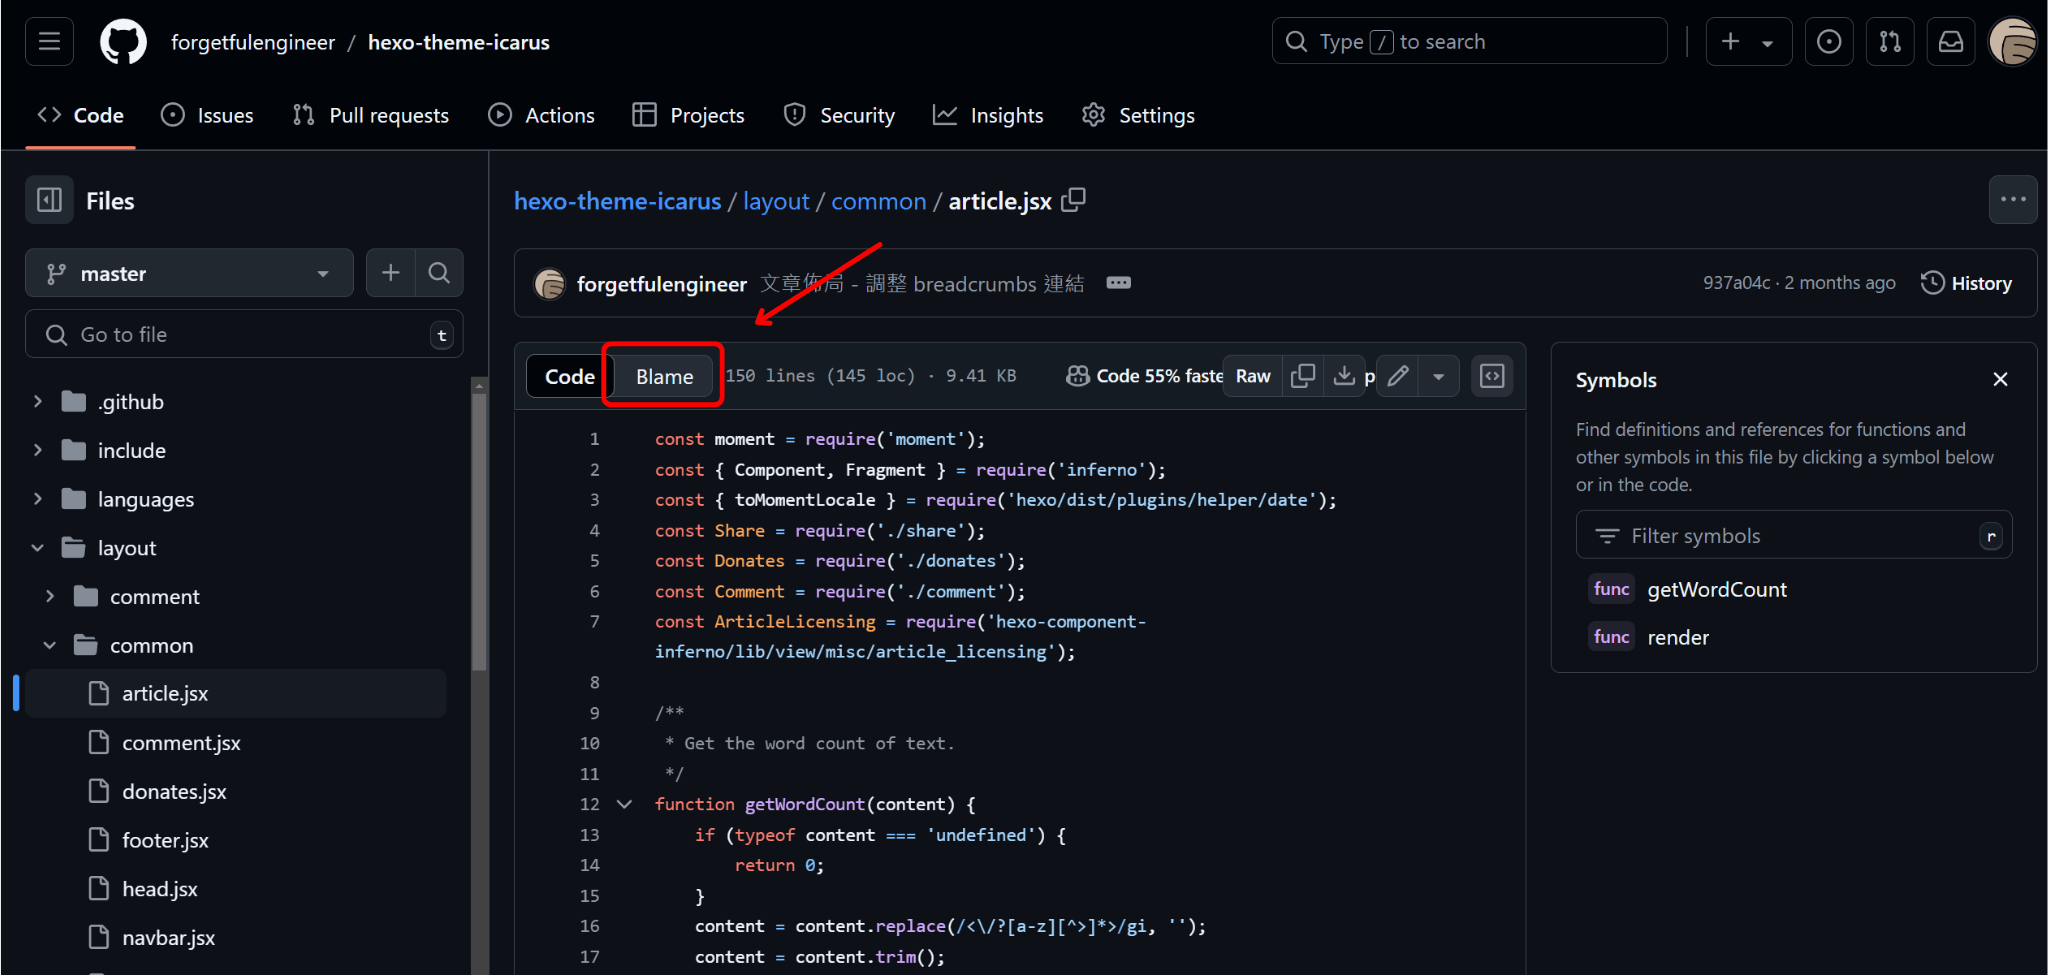Collapse the layout folder
Screen dimensions: 2048x975
pos(38,548)
